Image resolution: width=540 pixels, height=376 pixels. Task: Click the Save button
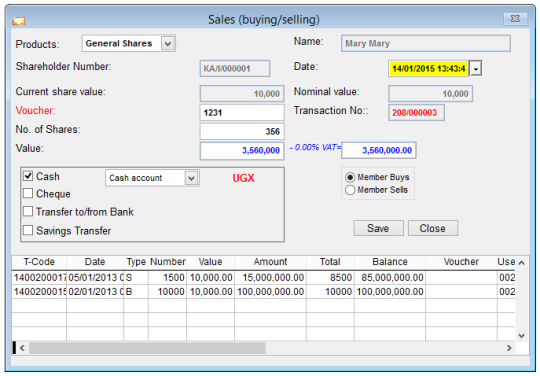click(378, 228)
